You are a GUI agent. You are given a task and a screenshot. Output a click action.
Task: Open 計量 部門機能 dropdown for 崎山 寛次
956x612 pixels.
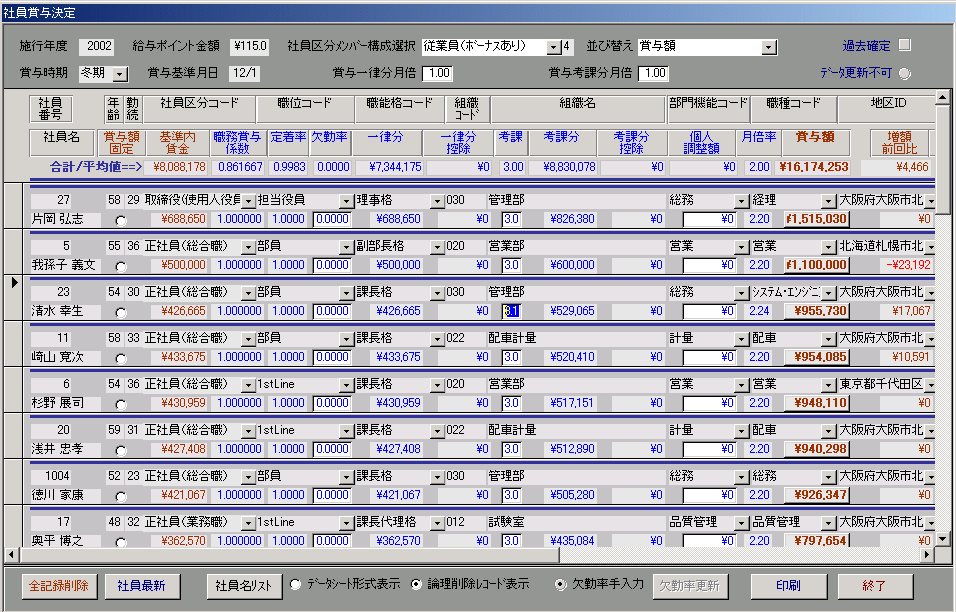(741, 340)
